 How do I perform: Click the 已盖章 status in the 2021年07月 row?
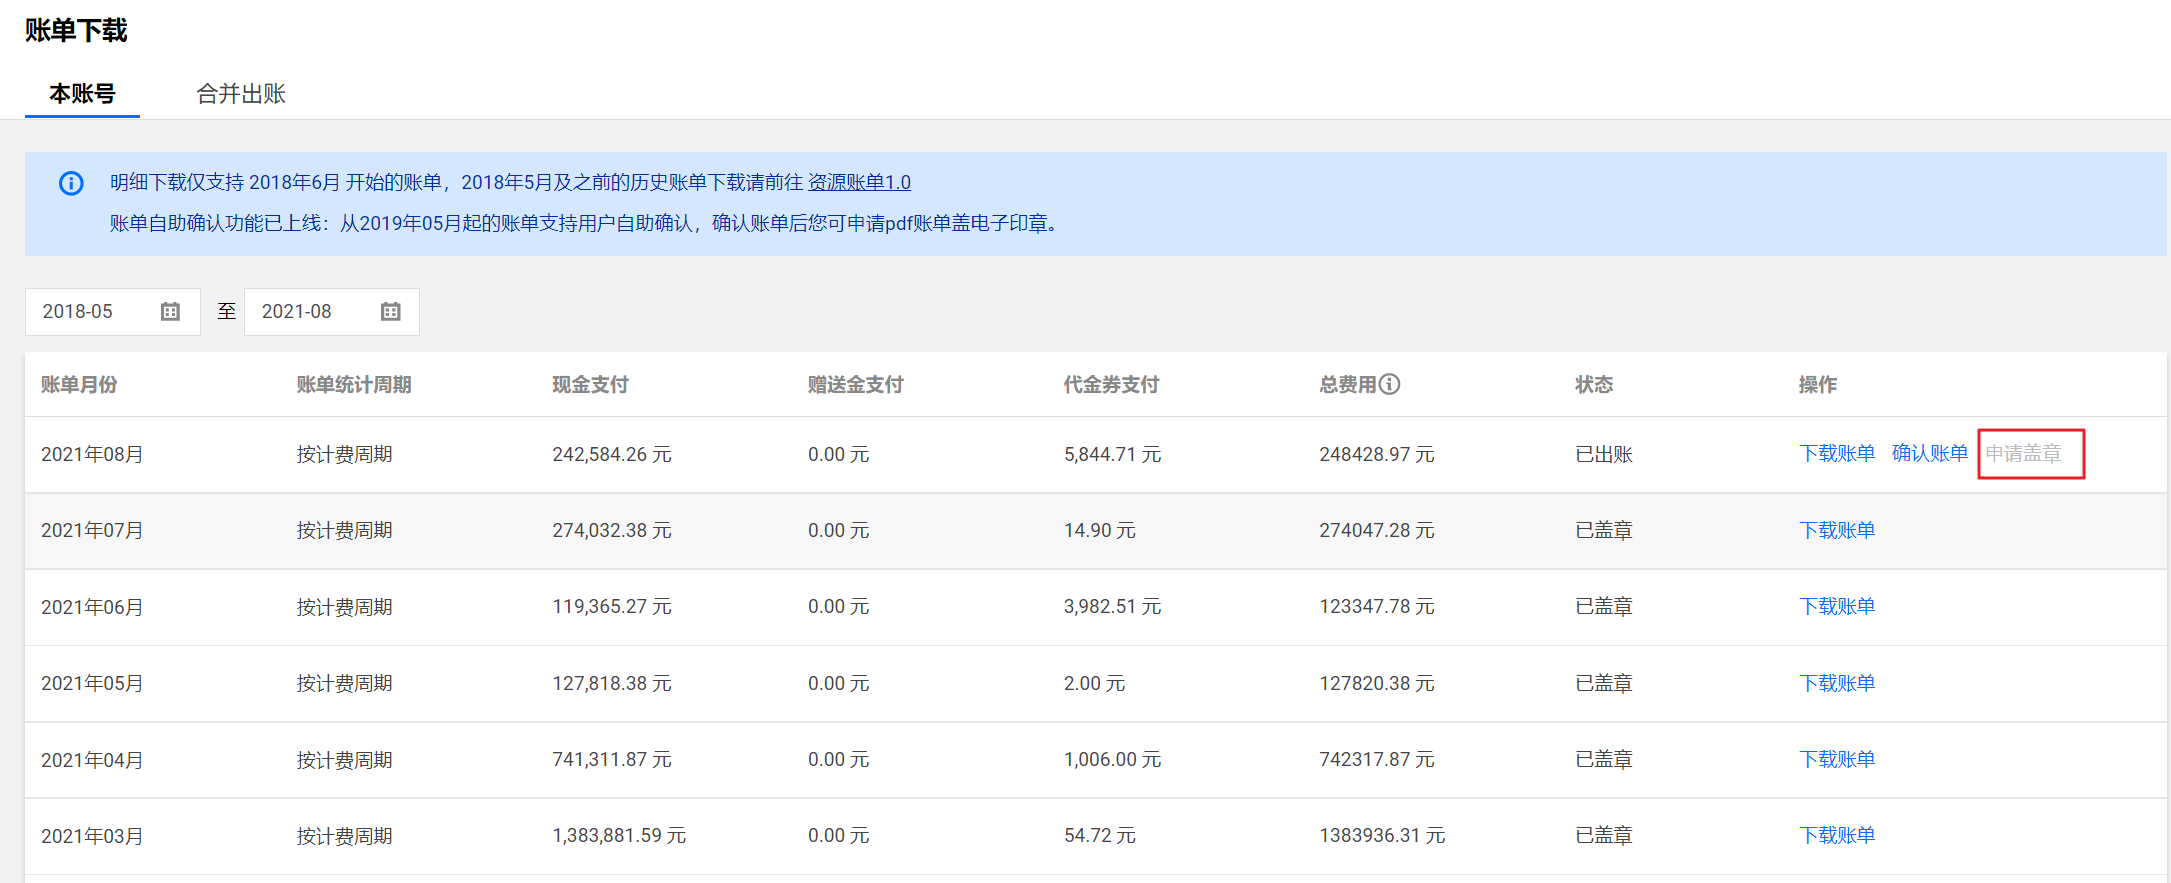point(1604,530)
